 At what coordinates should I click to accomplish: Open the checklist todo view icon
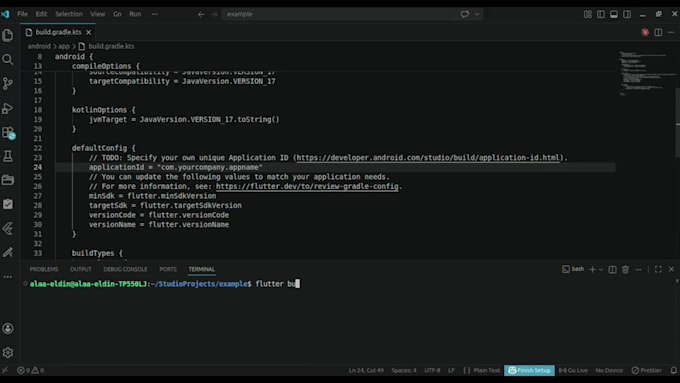click(x=8, y=204)
